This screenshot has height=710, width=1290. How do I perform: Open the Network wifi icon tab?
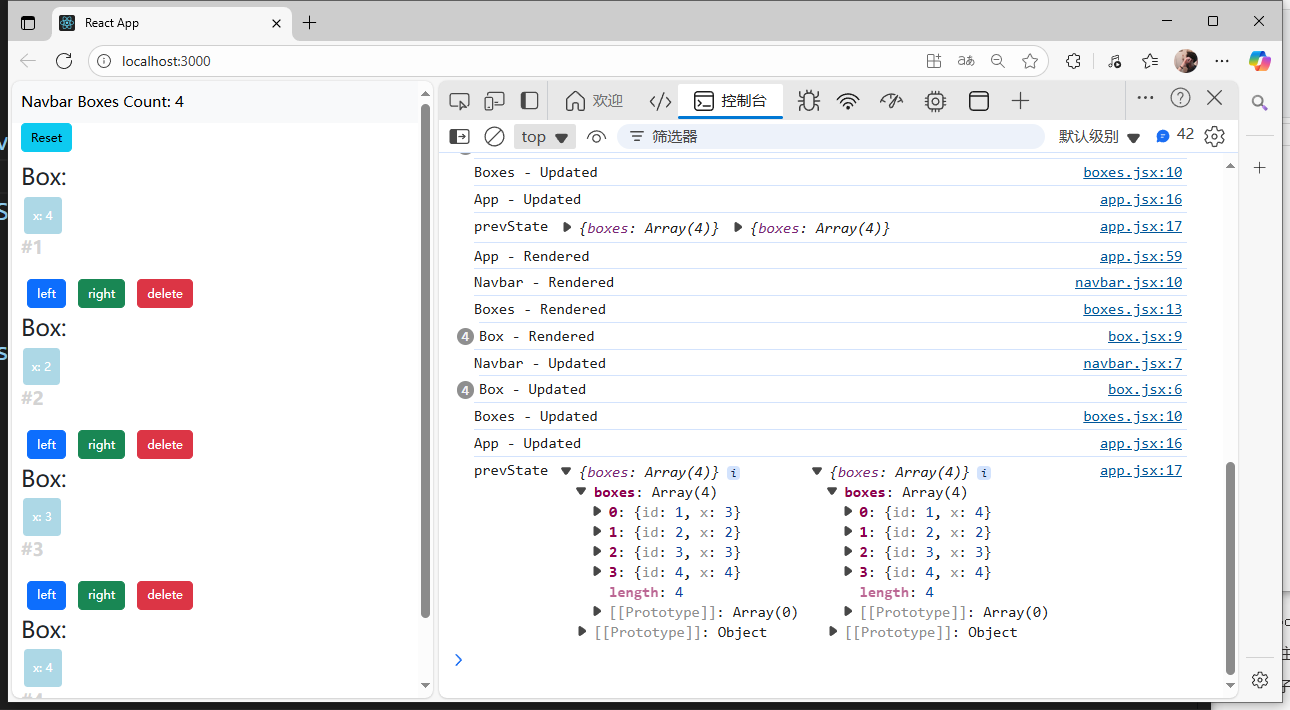click(849, 101)
